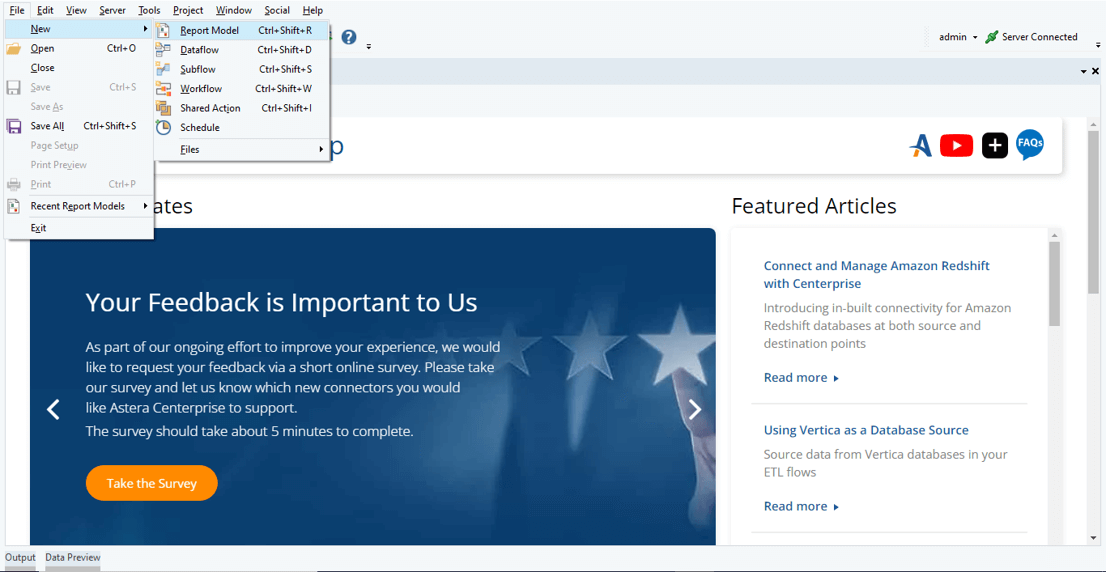This screenshot has height=572, width=1106.
Task: Open the Project menu
Action: [188, 10]
